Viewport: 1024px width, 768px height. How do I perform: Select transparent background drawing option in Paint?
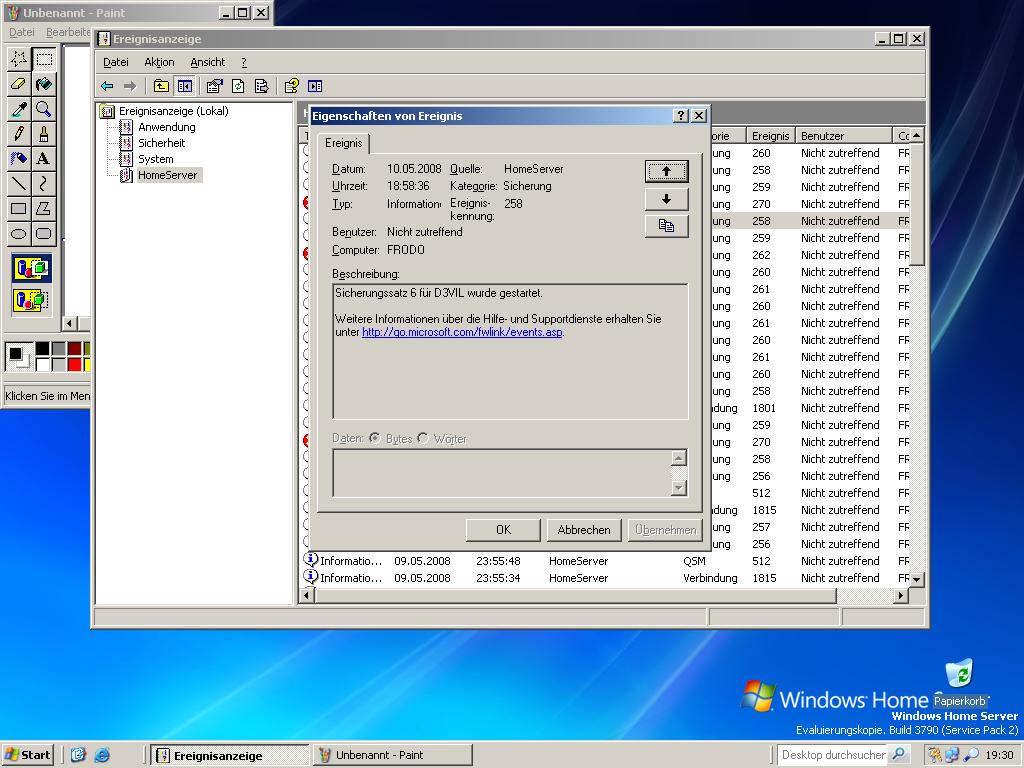[x=31, y=300]
